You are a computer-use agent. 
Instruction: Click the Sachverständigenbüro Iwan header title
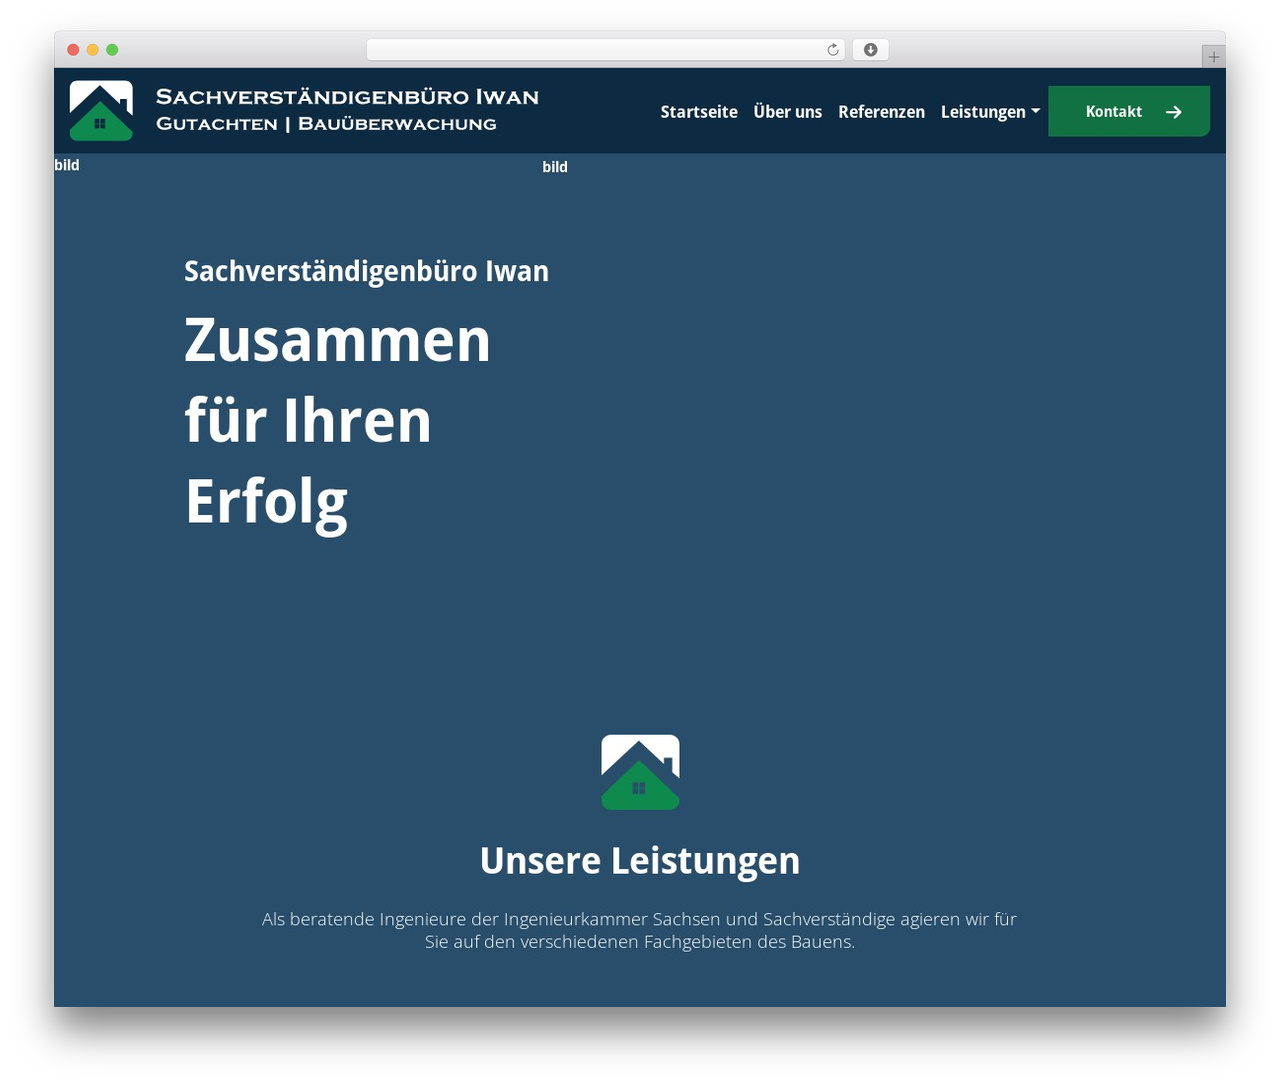point(347,97)
